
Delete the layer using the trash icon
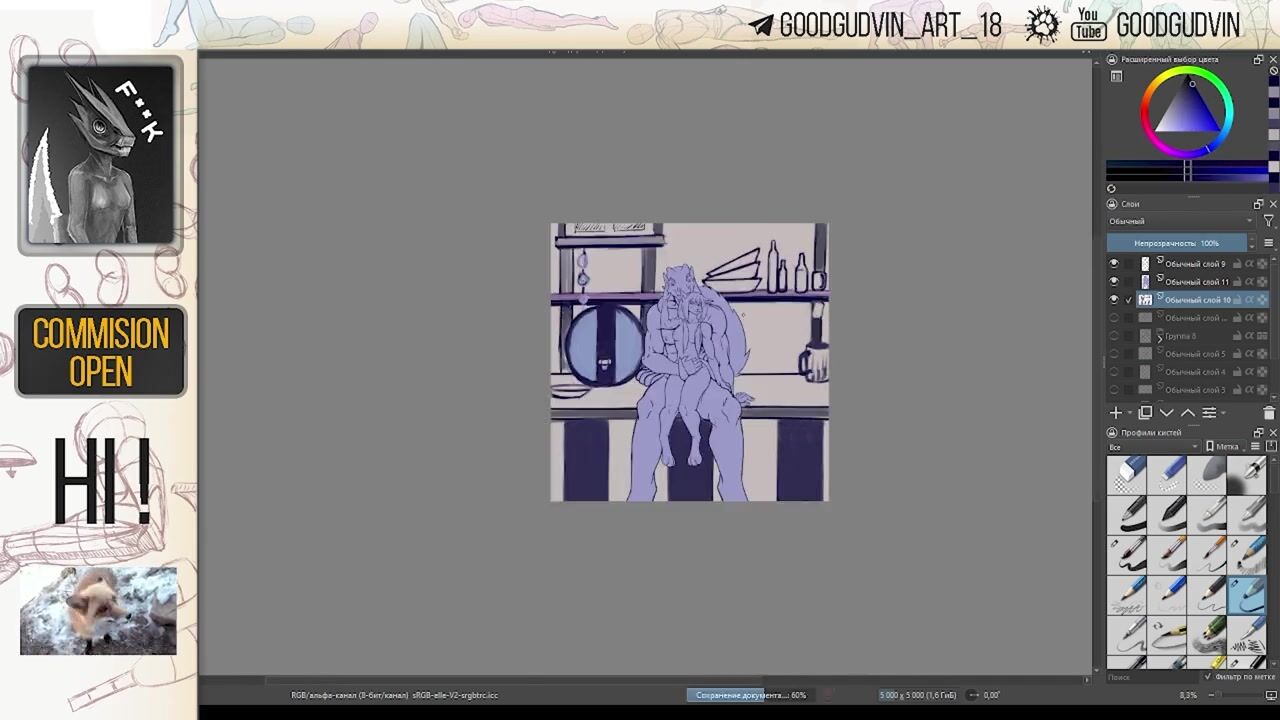click(1269, 413)
